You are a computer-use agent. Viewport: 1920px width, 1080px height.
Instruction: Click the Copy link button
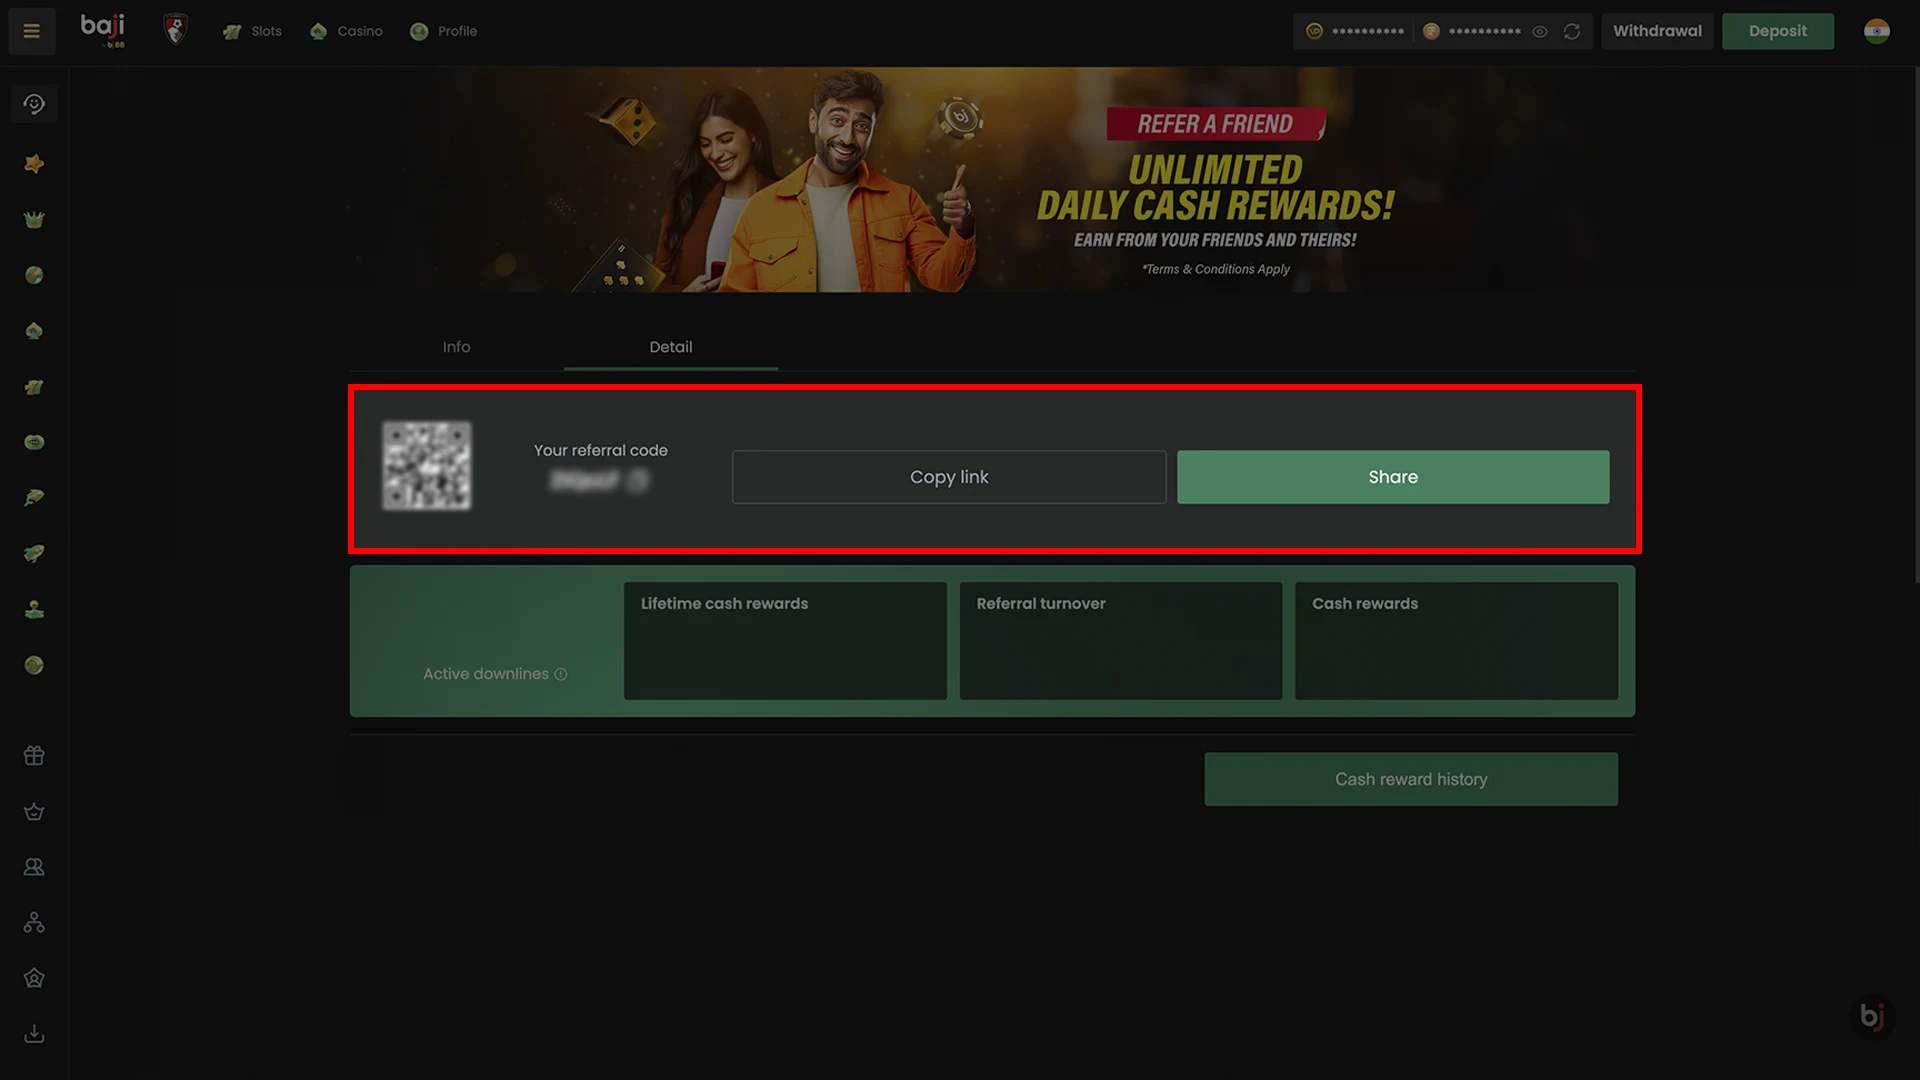948,477
